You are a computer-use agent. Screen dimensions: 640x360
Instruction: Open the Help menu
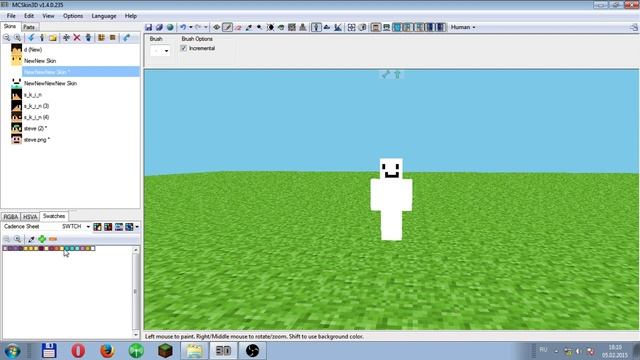click(x=131, y=16)
